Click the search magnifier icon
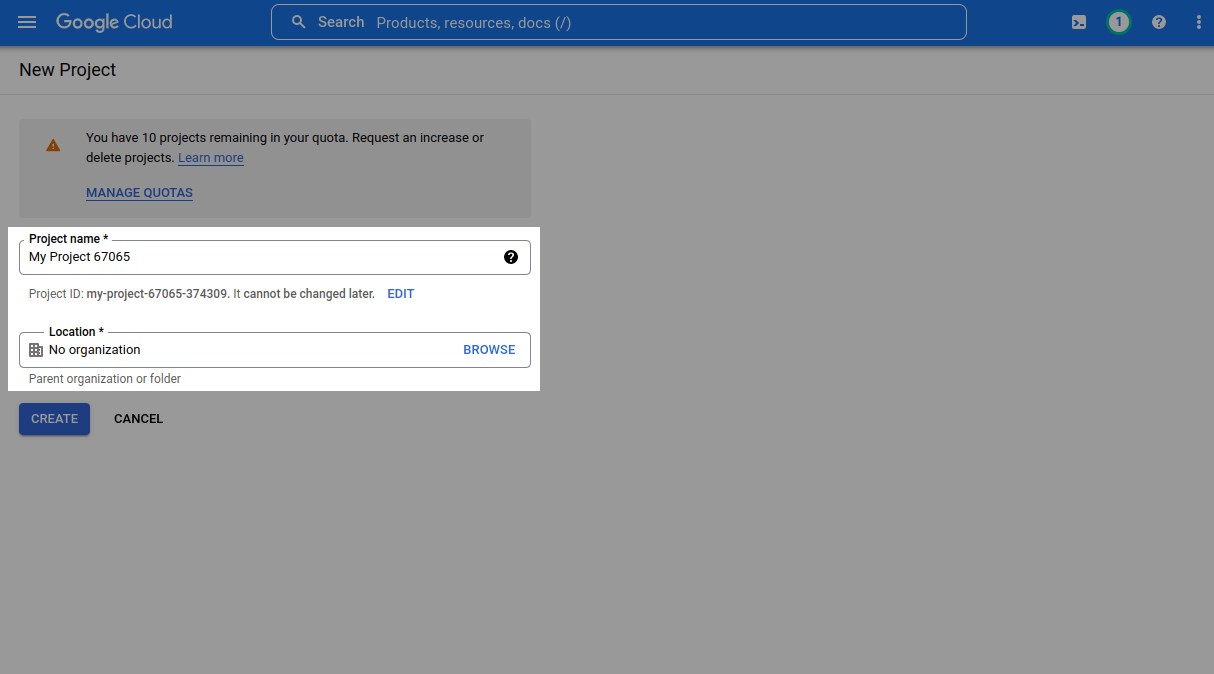Viewport: 1214px width, 674px height. pos(298,22)
